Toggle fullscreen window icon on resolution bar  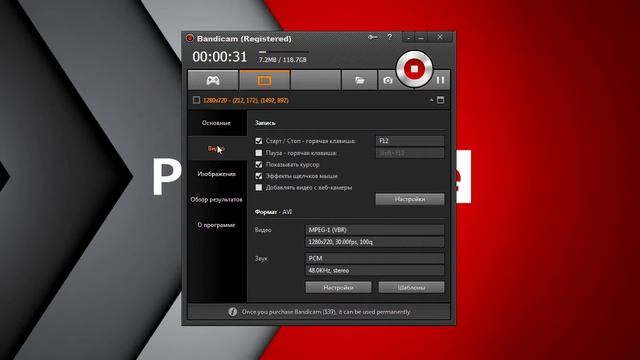[x=440, y=100]
